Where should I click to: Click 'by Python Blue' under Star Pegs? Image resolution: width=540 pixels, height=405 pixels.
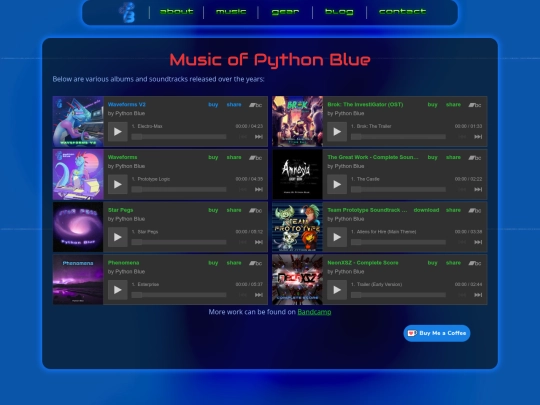[126, 219]
